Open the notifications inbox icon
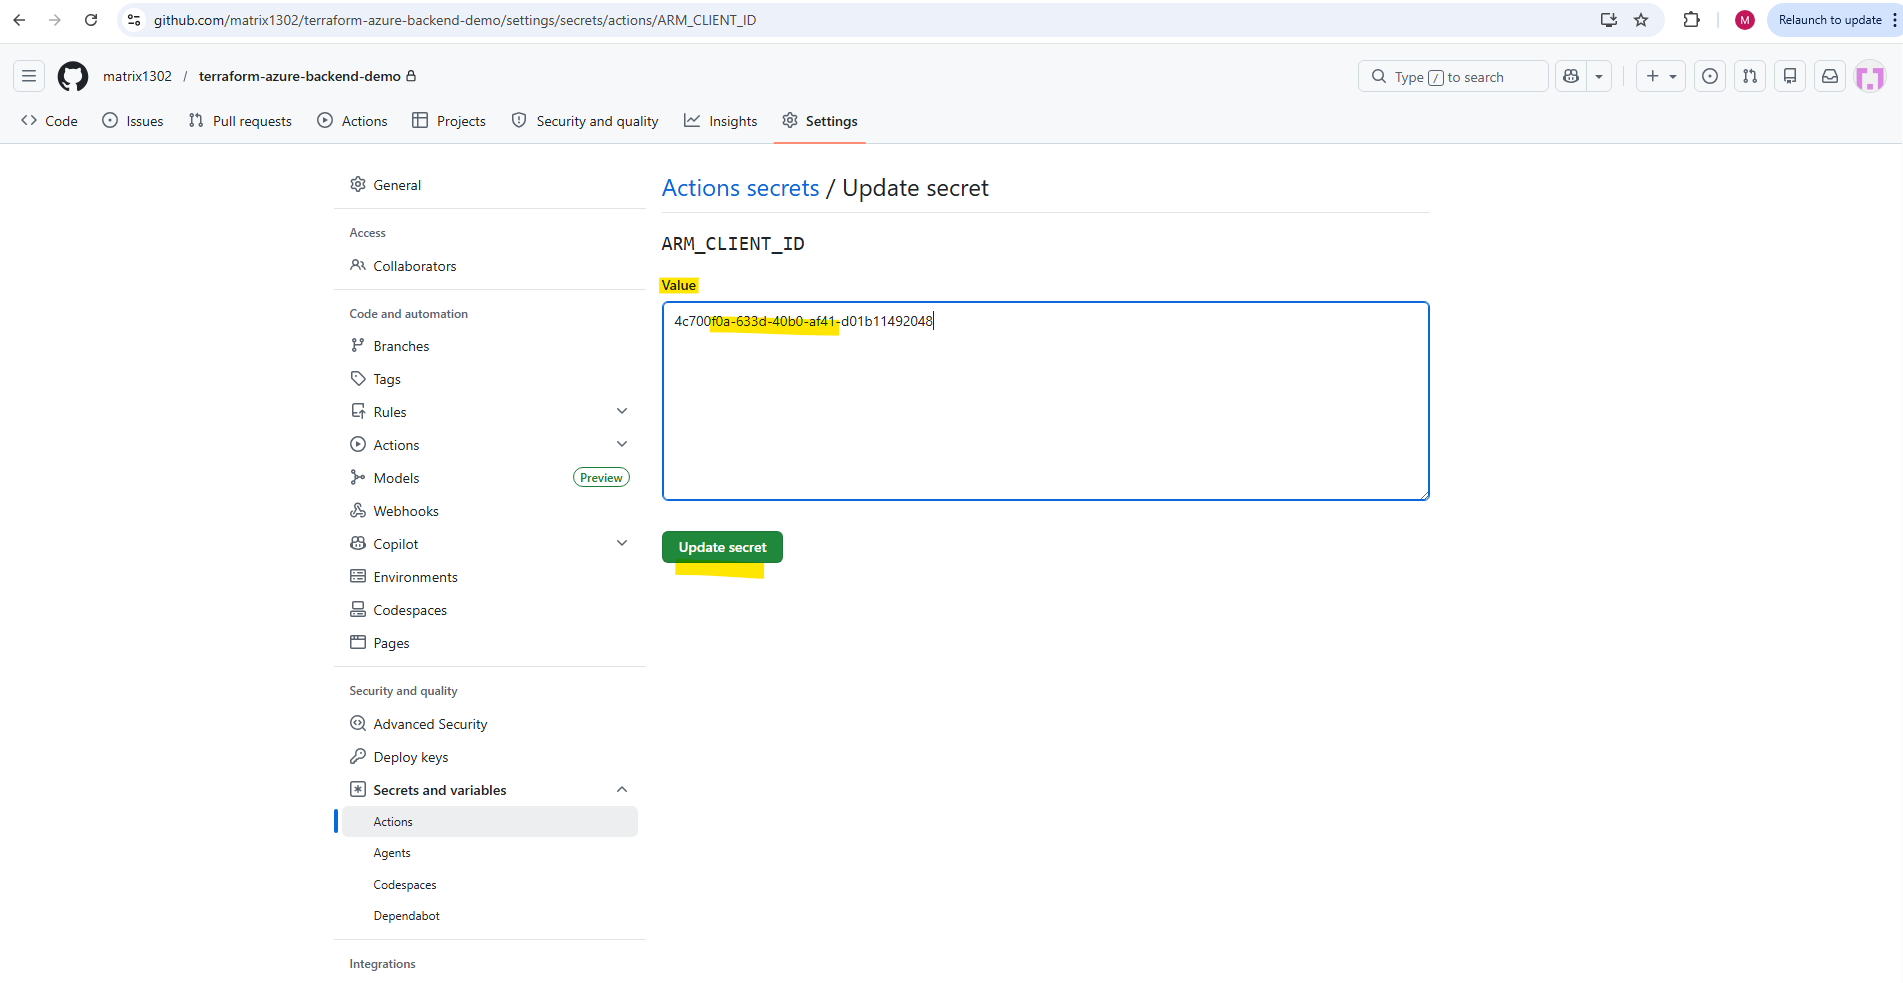The height and width of the screenshot is (983, 1903). [1830, 76]
